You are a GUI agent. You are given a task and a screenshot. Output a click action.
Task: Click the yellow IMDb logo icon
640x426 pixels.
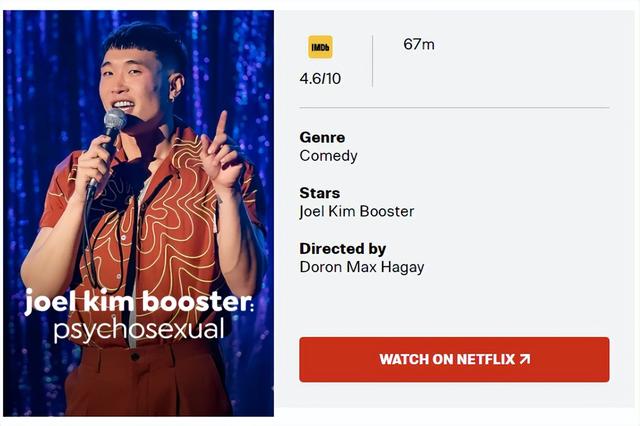tap(320, 47)
